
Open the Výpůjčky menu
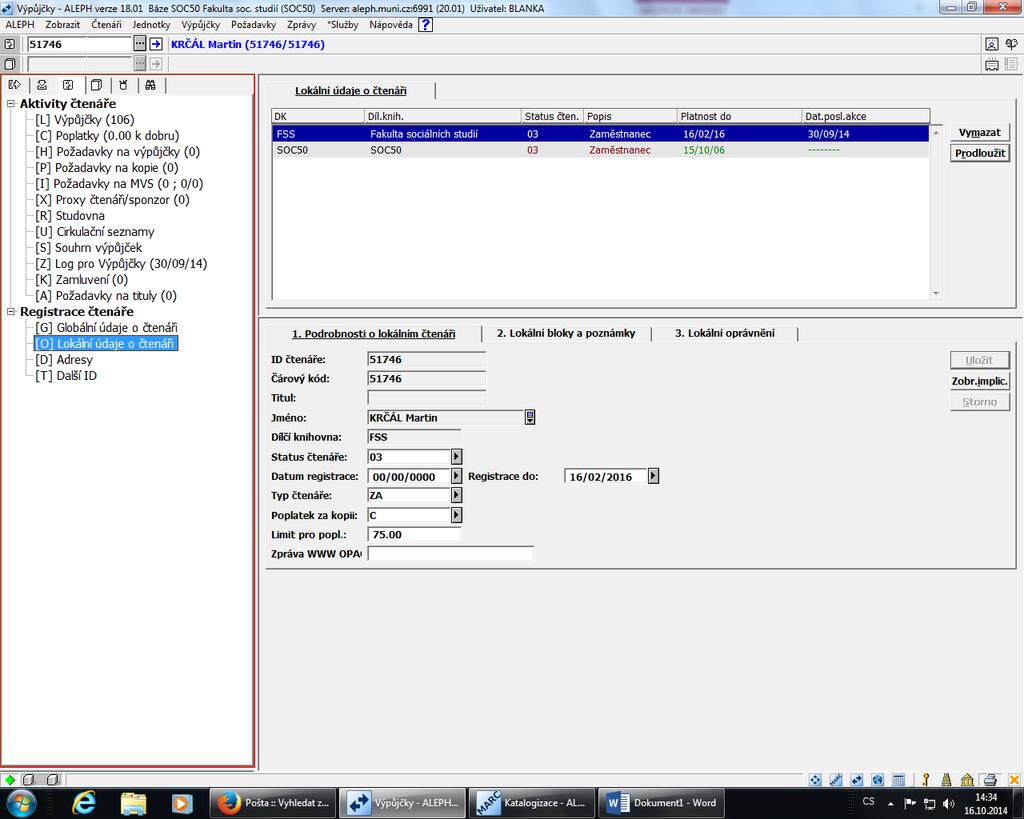200,25
